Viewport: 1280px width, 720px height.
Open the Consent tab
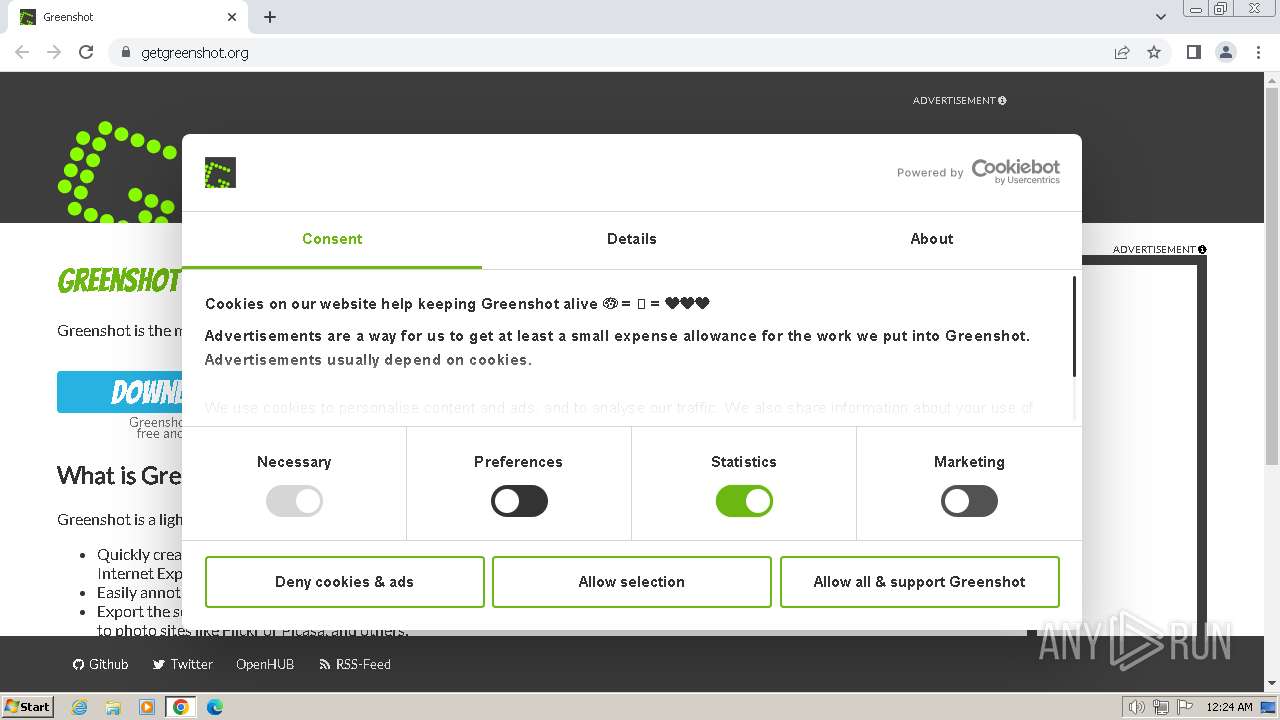tap(332, 239)
